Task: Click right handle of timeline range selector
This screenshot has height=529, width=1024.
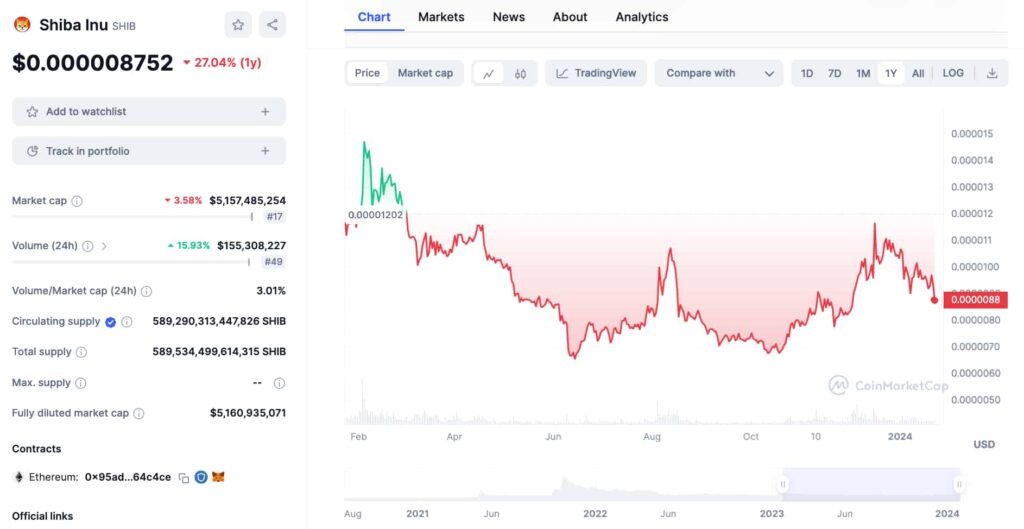Action: click(959, 485)
